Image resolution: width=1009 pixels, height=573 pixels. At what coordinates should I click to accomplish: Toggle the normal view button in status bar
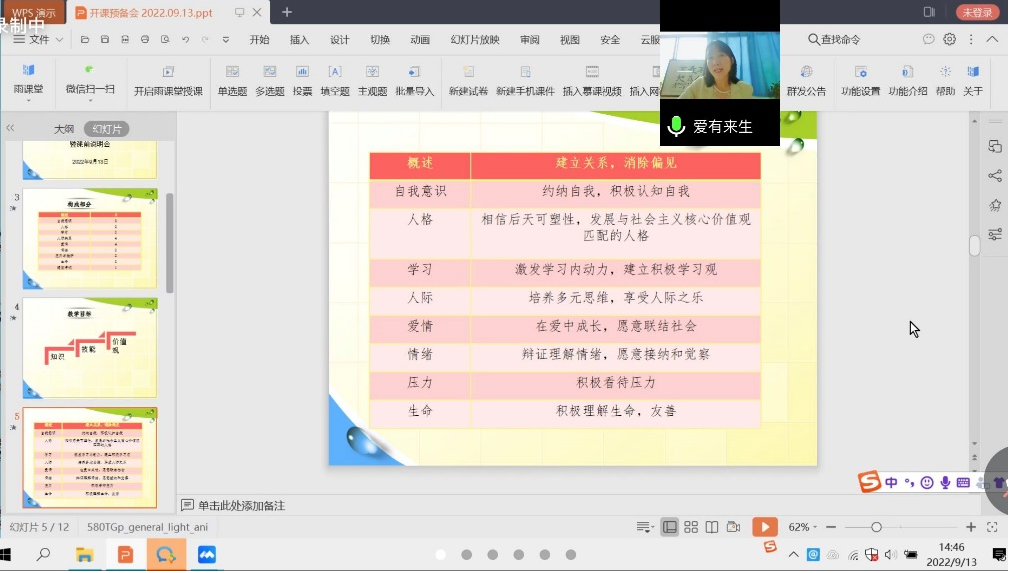669,527
